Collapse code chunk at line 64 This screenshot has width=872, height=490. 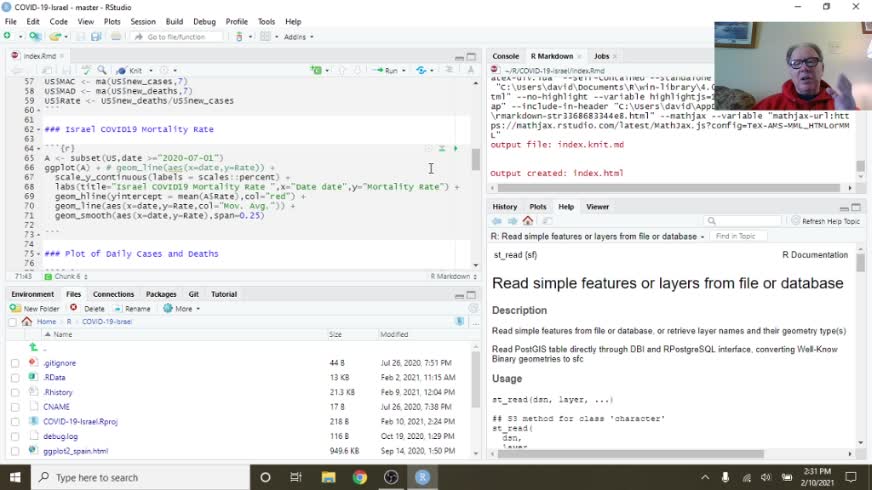[38, 149]
